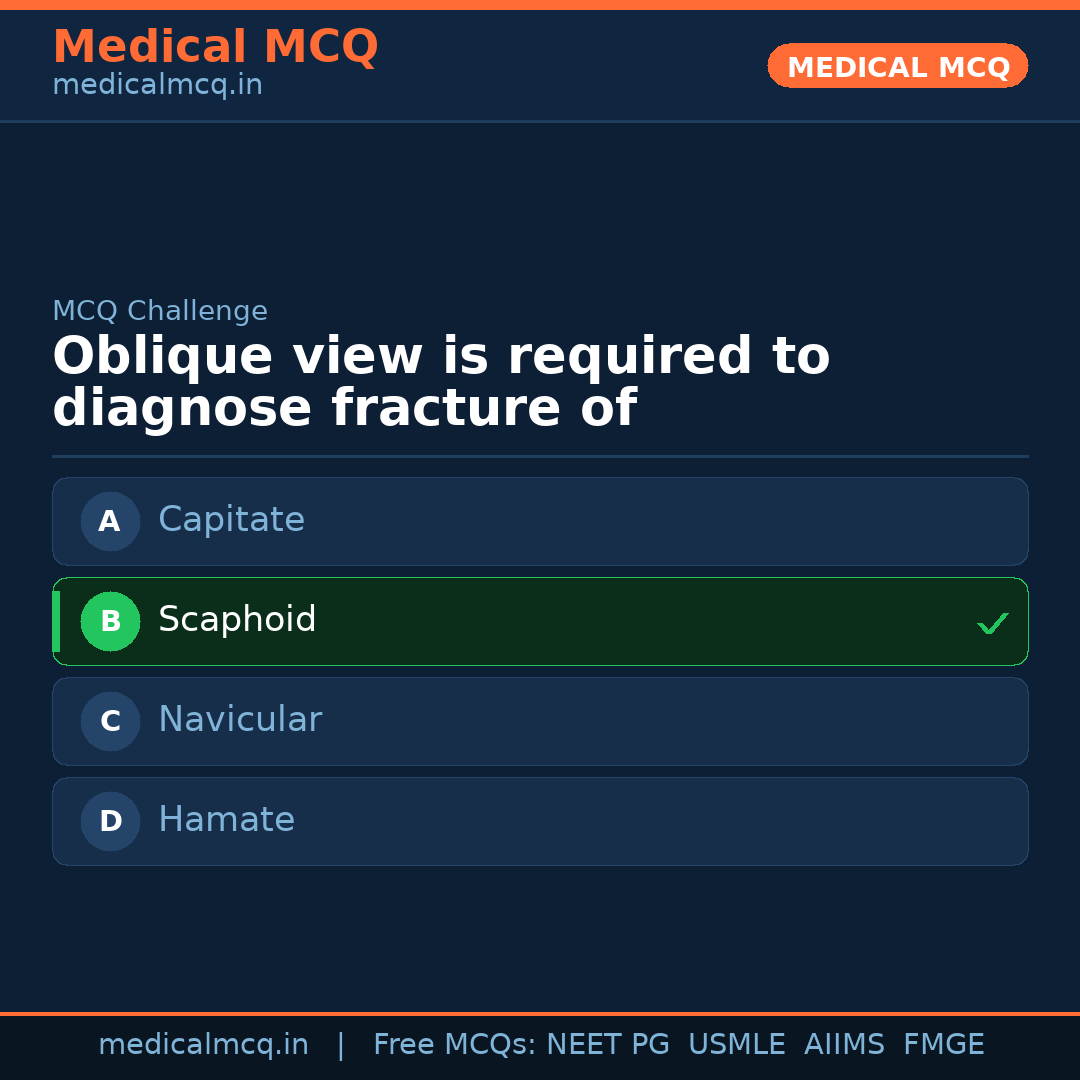This screenshot has width=1080, height=1080.
Task: Click the USMLE footer text
Action: pyautogui.click(x=737, y=1044)
